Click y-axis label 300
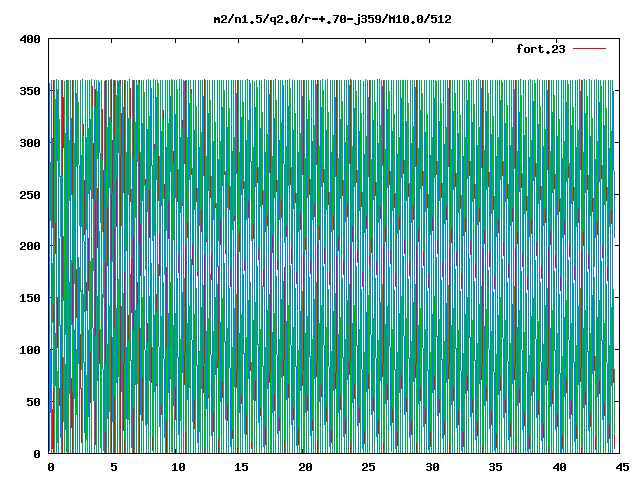This screenshot has width=640, height=480. 30,143
